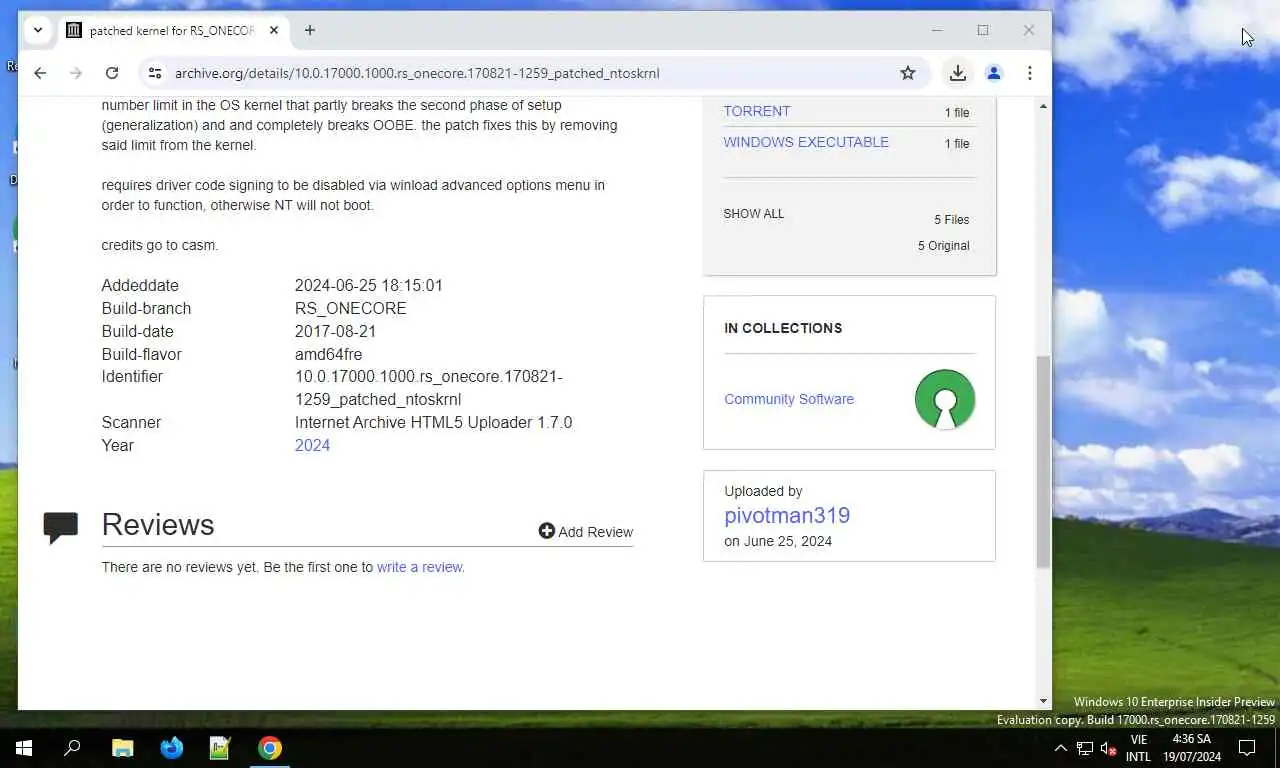Image resolution: width=1280 pixels, height=768 pixels.
Task: Show hidden system tray icons
Action: 1061,748
